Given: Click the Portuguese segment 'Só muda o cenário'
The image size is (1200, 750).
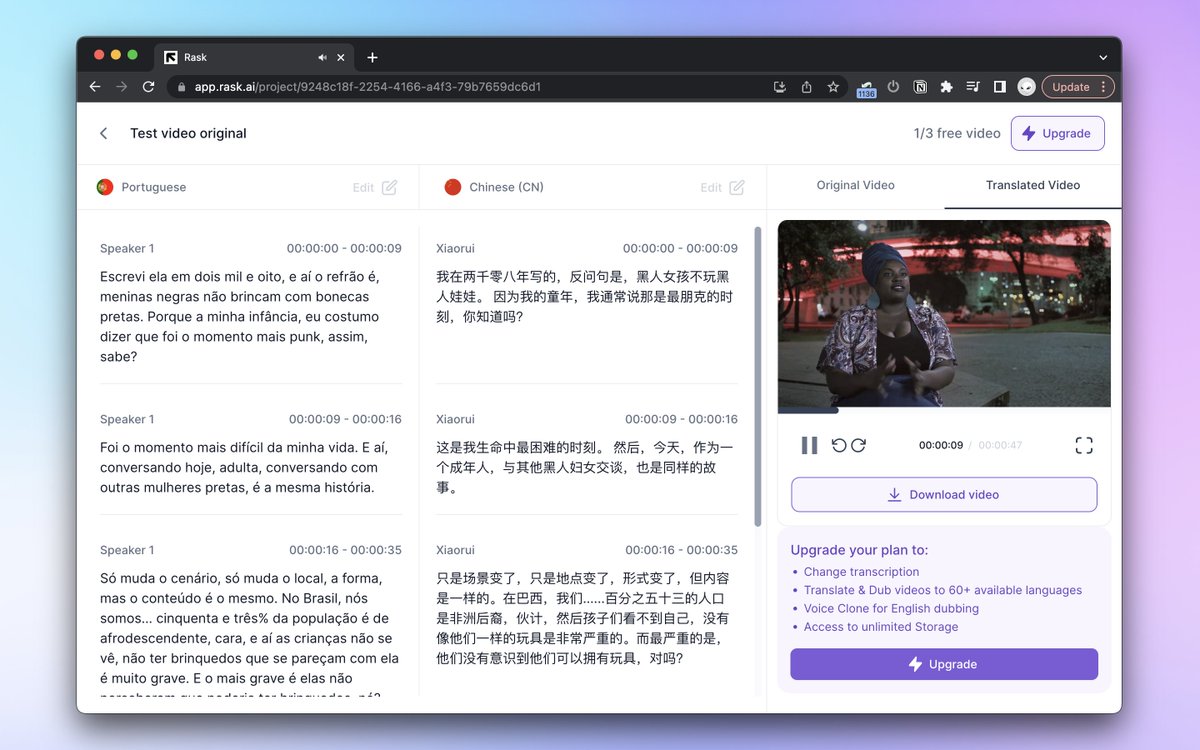Looking at the screenshot, I should [x=248, y=632].
